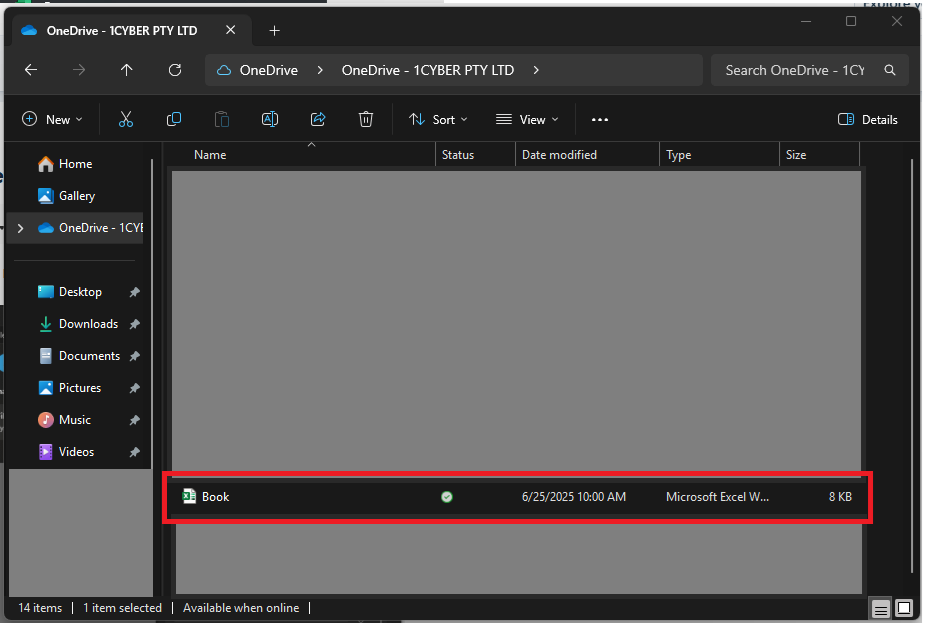The width and height of the screenshot is (929, 624).
Task: Go back with the left arrow
Action: pyautogui.click(x=31, y=70)
